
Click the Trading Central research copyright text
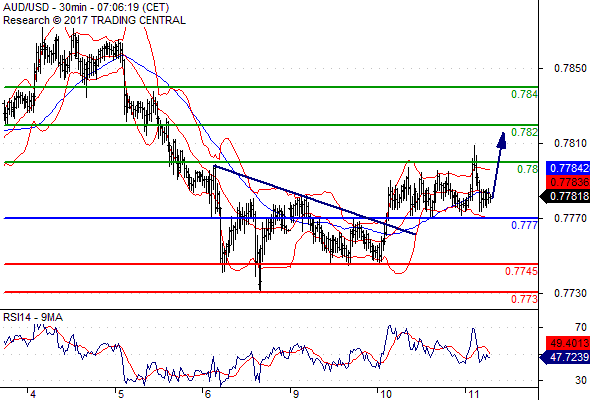coord(94,20)
